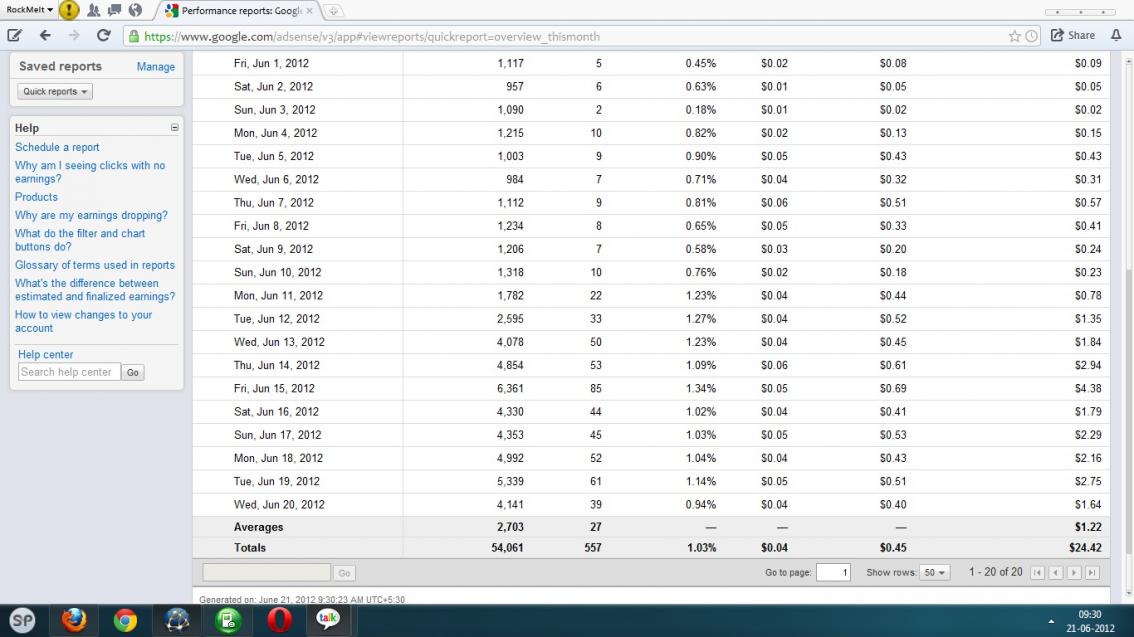
Task: Click the 'Wed, Jun 20, 2012' date cell
Action: [x=279, y=505]
